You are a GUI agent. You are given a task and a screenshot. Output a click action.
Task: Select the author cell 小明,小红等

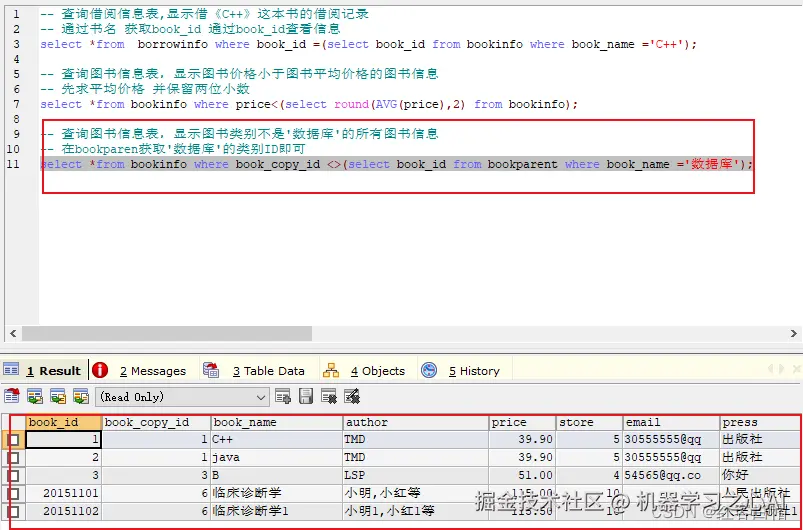click(416, 494)
